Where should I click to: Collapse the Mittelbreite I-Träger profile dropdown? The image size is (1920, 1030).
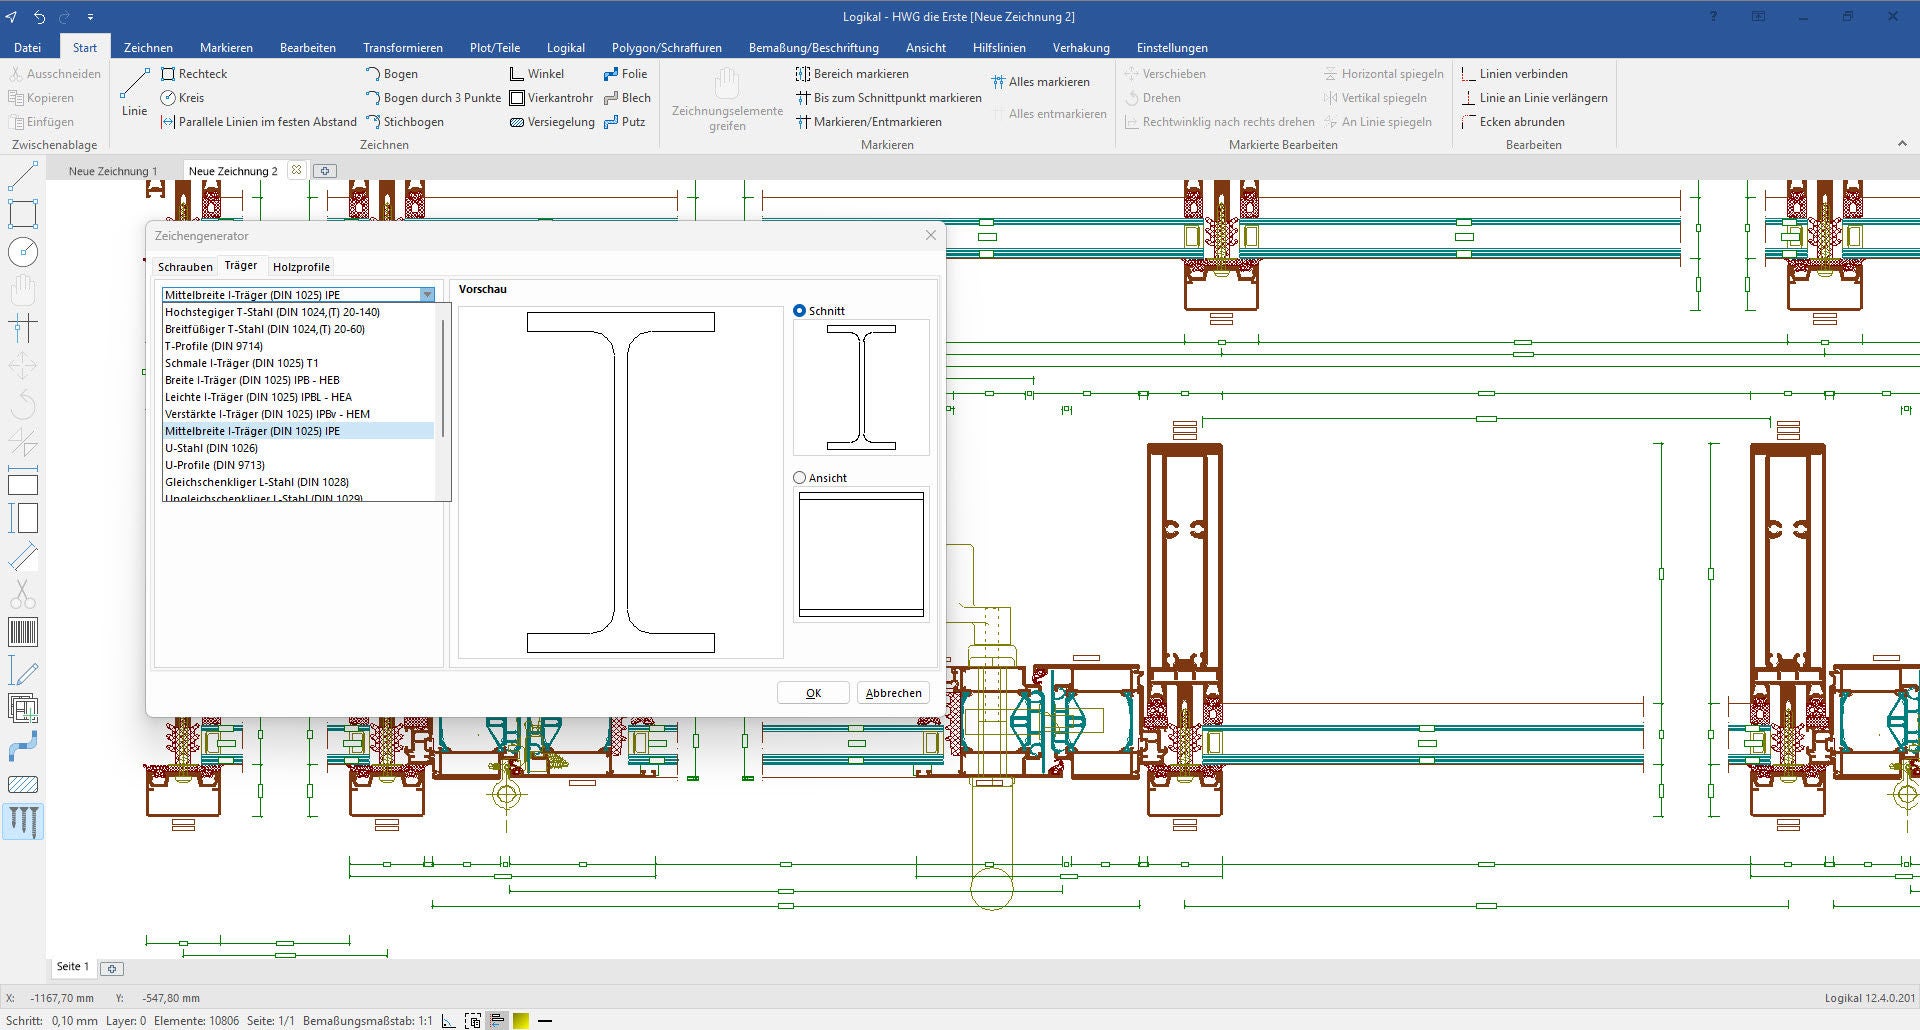coord(427,295)
